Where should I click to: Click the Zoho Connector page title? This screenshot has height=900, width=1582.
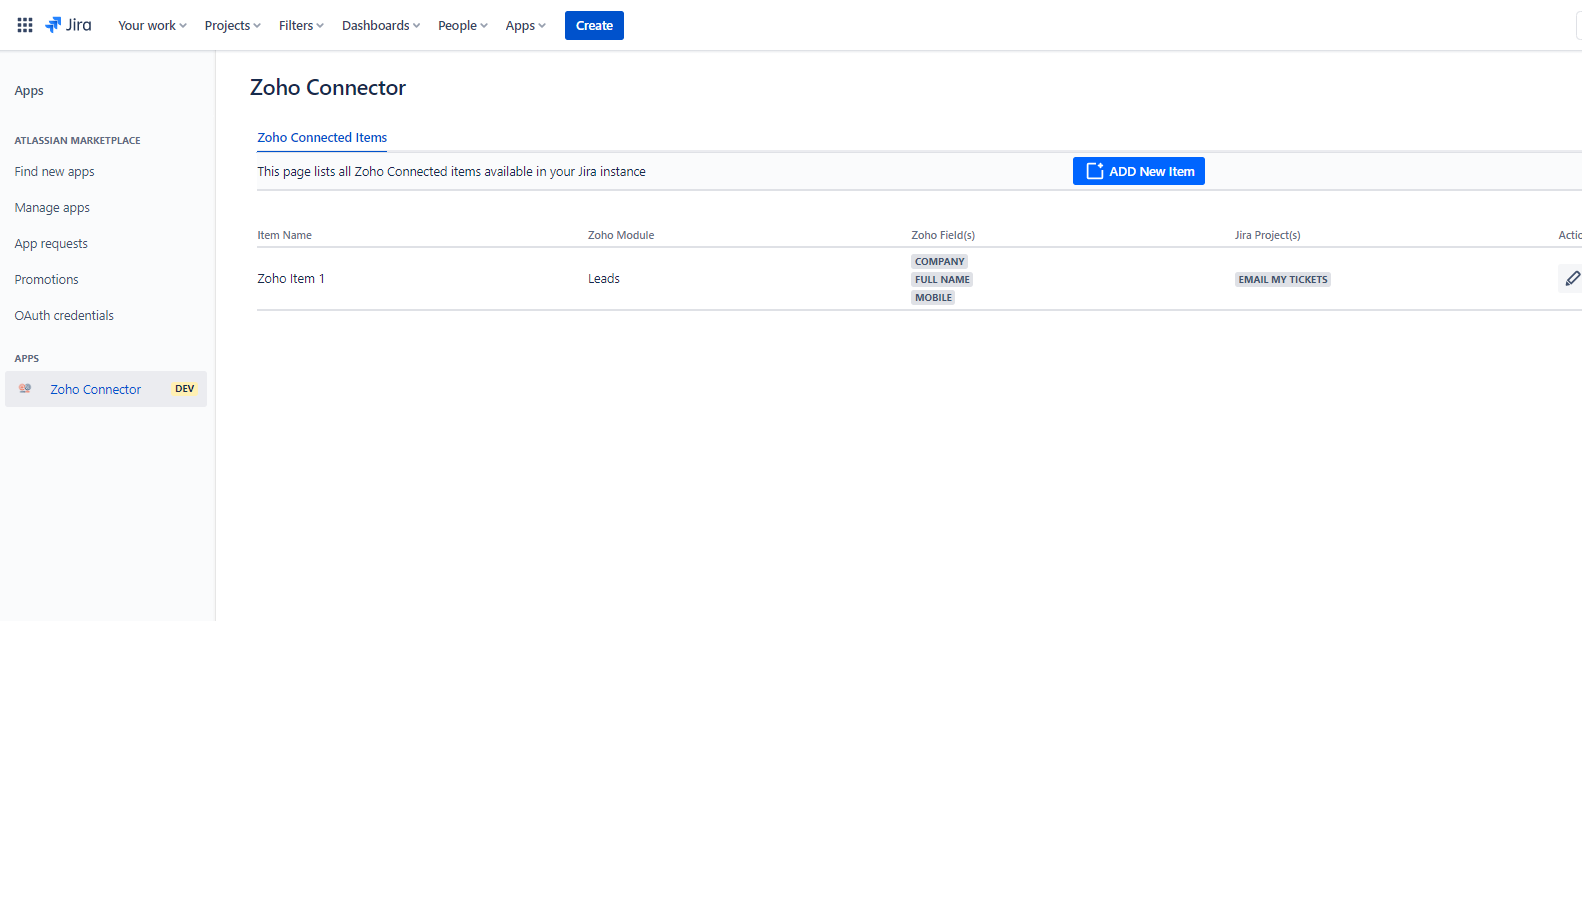(x=328, y=88)
